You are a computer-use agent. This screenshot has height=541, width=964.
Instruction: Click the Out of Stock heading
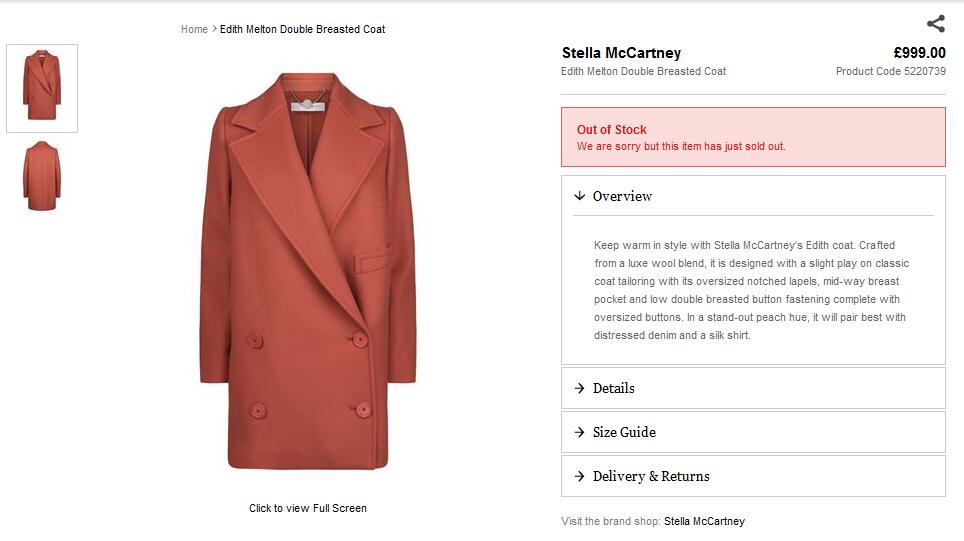click(x=612, y=130)
